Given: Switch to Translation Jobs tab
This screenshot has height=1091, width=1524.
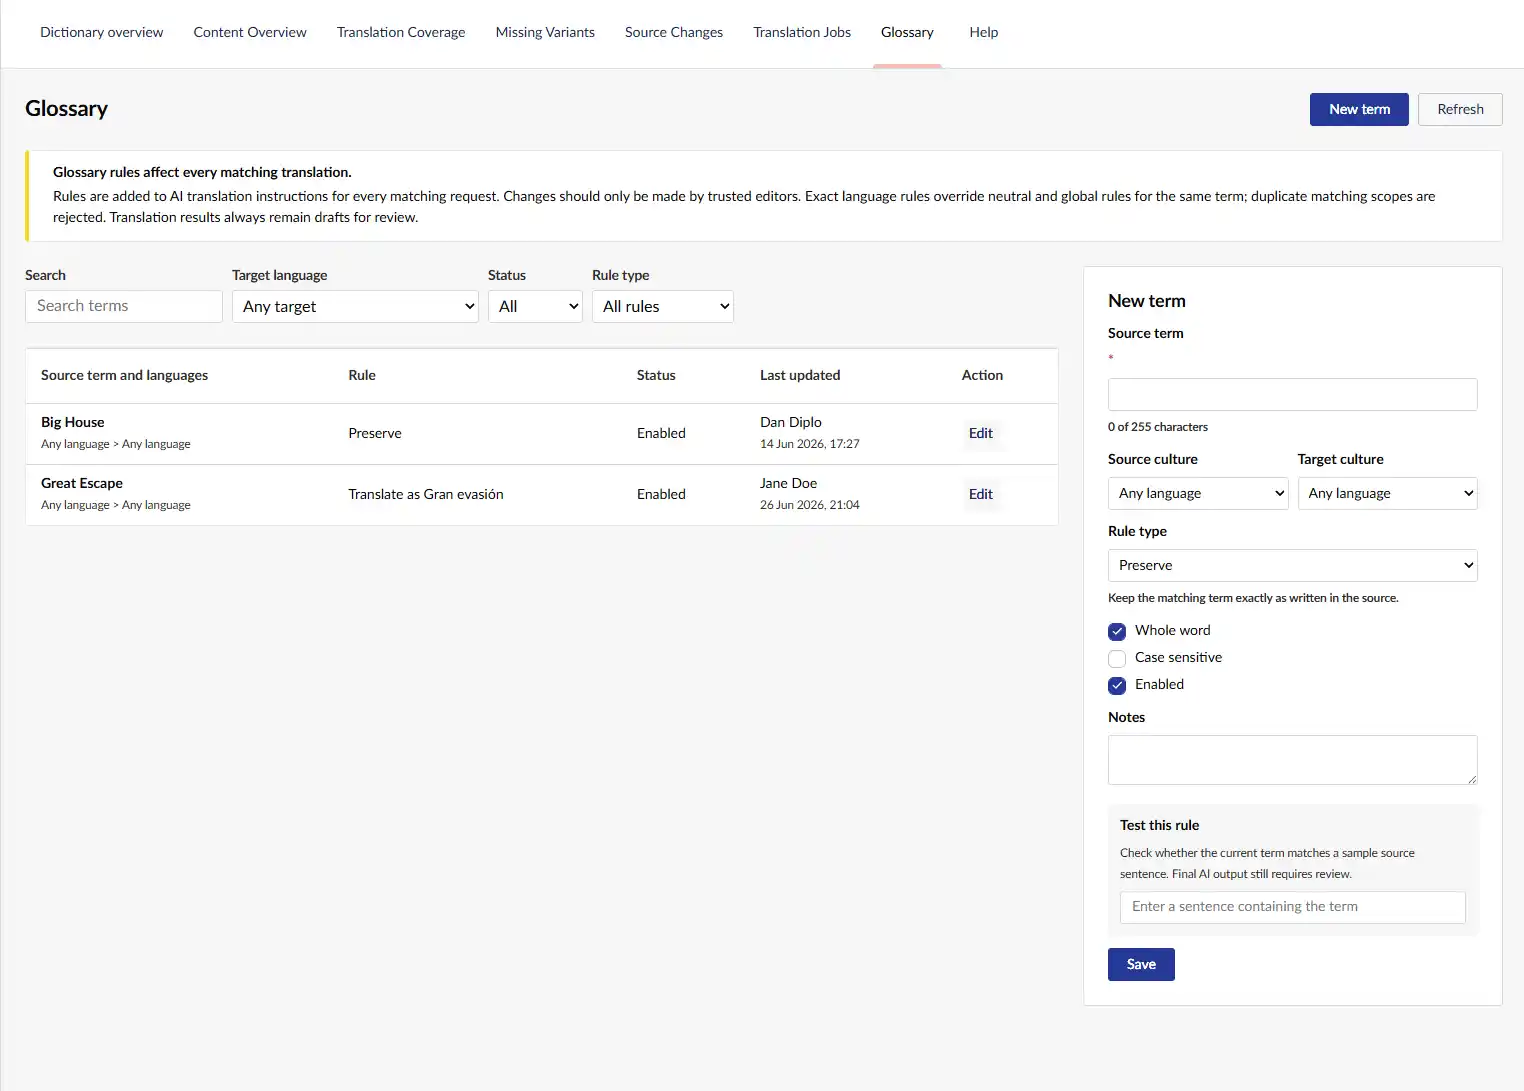Looking at the screenshot, I should pos(802,32).
